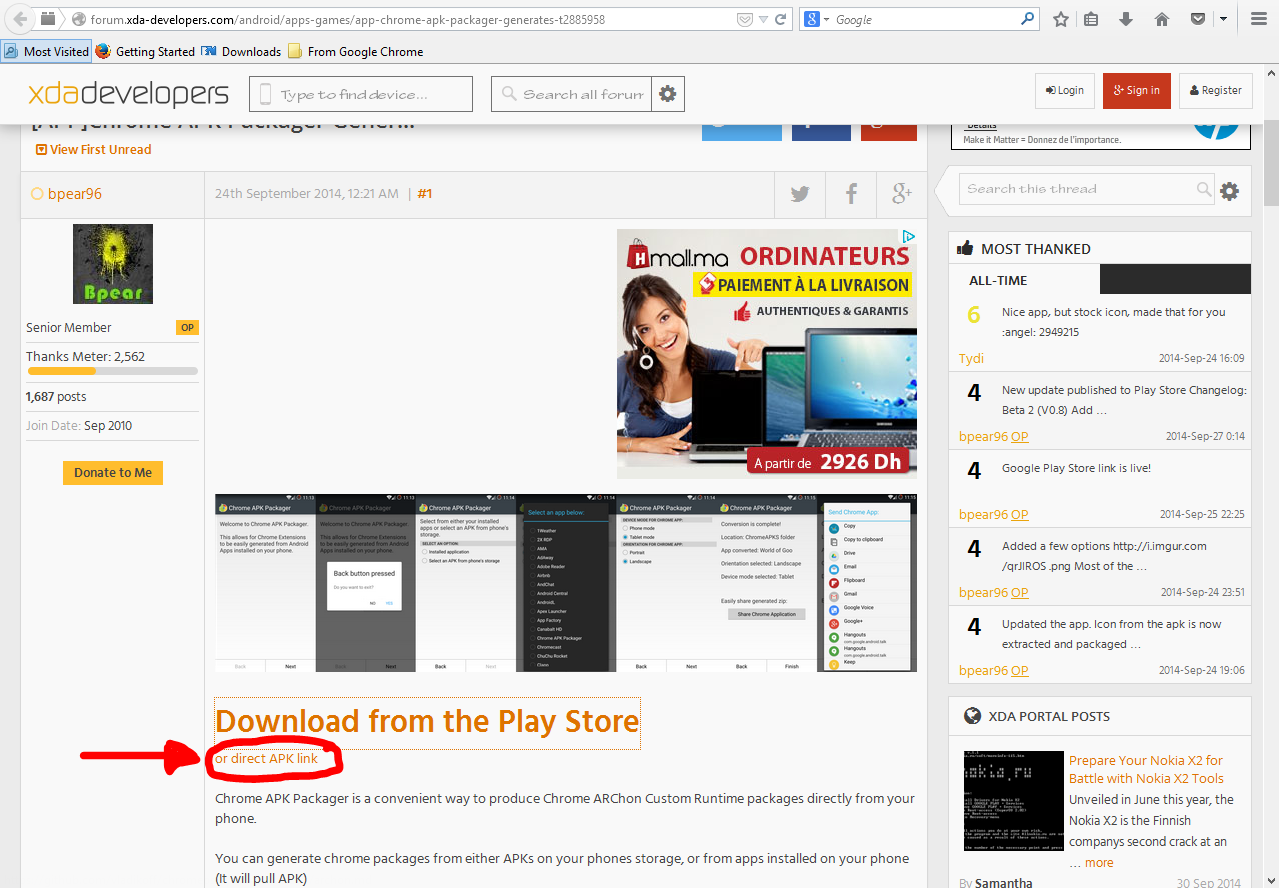1279x888 pixels.
Task: Open Updated the app. Icon from the apk post
Action: (x=1111, y=634)
